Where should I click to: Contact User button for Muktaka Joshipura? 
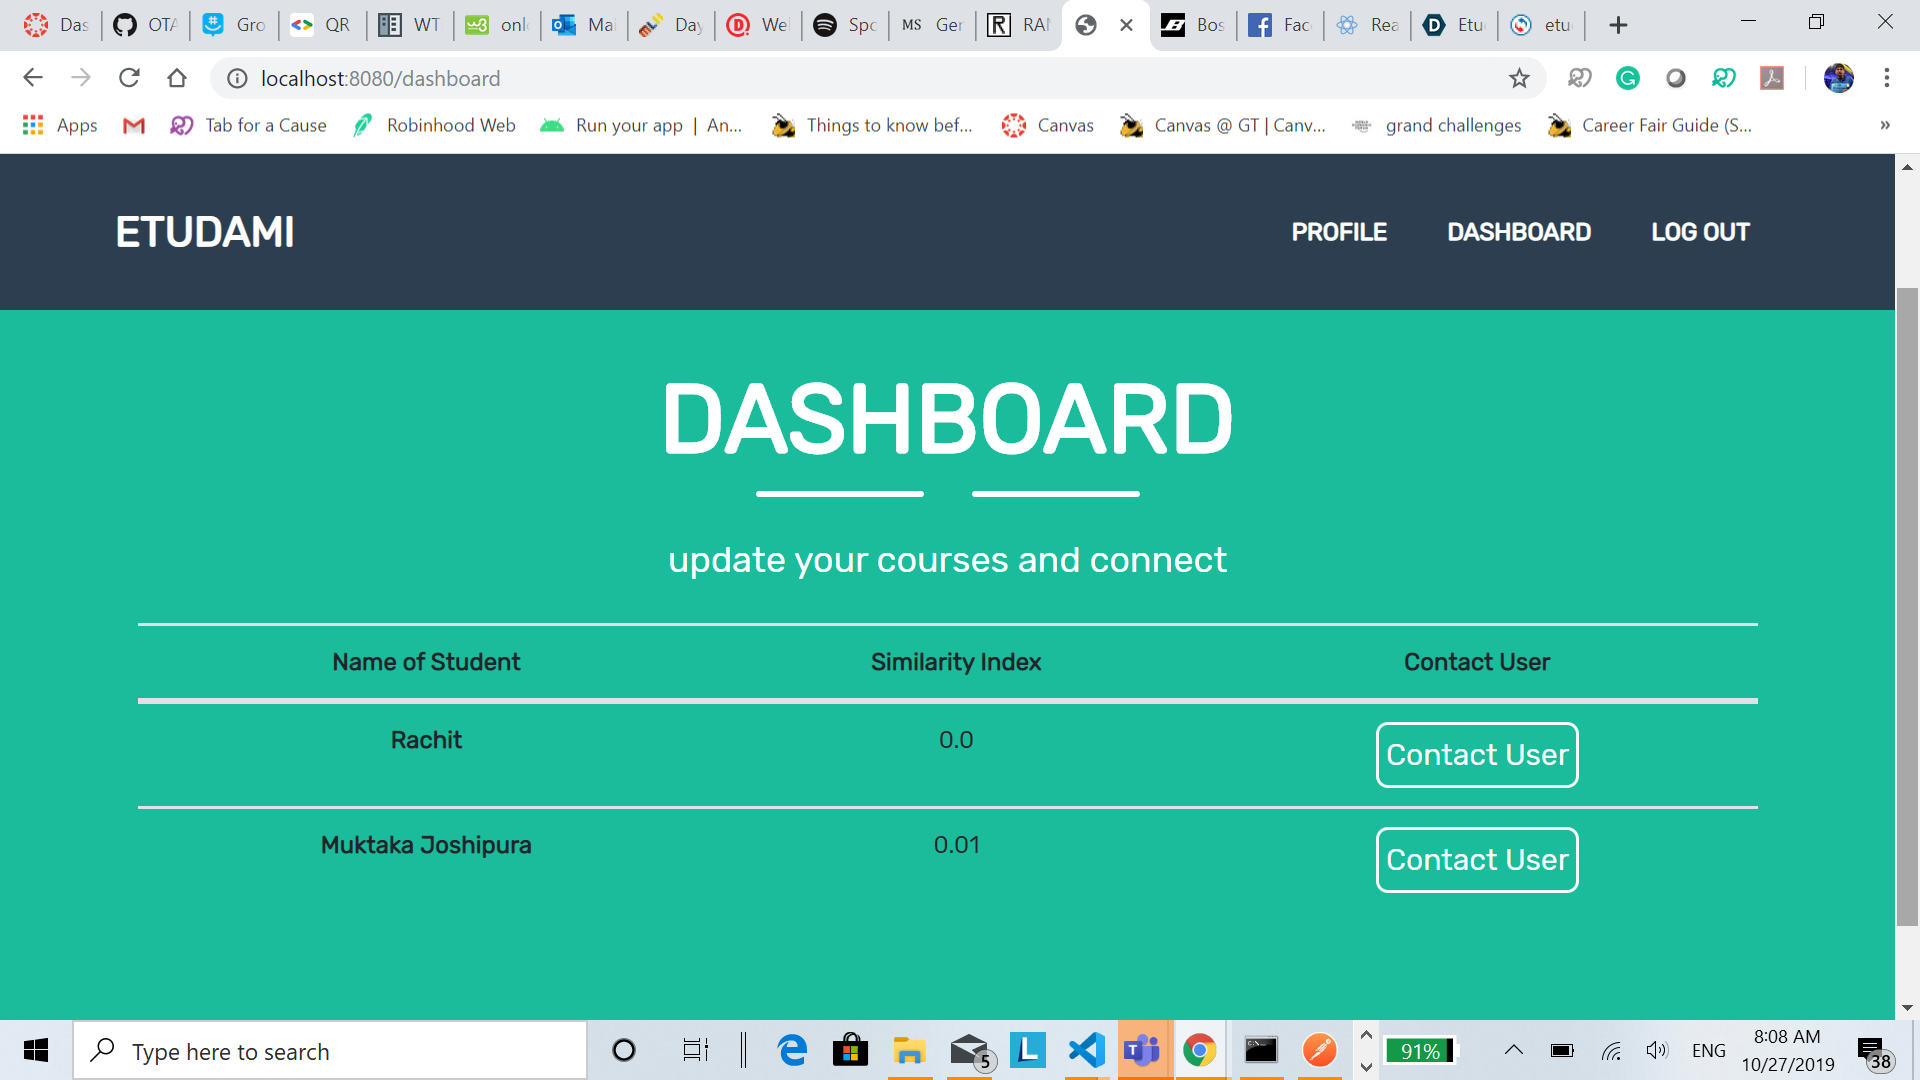pyautogui.click(x=1476, y=860)
